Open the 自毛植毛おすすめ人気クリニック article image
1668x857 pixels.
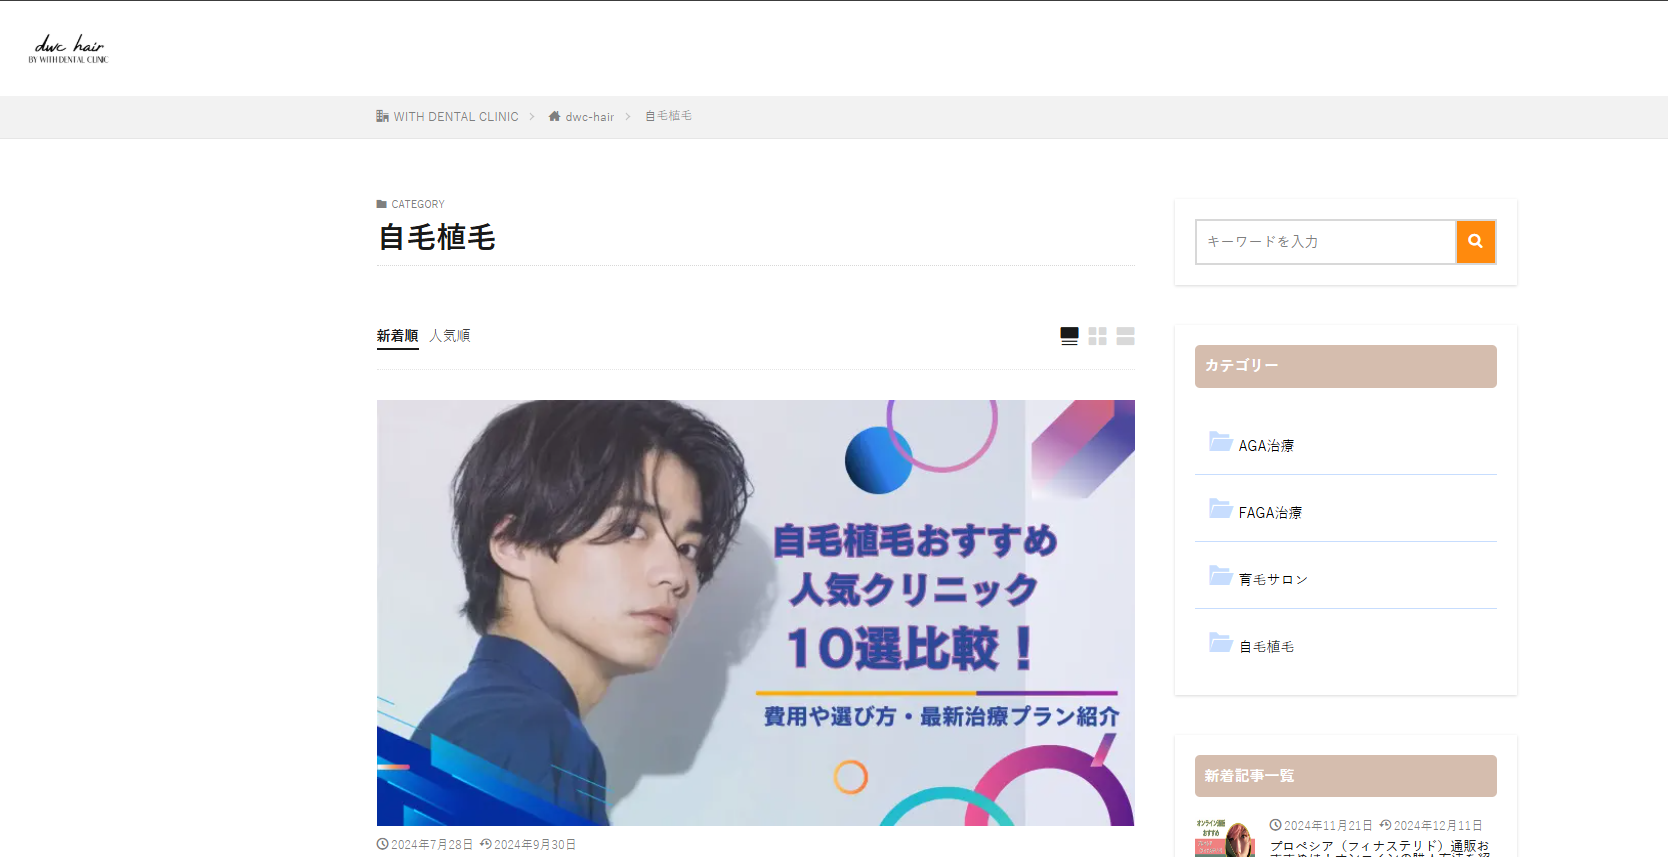tap(756, 613)
